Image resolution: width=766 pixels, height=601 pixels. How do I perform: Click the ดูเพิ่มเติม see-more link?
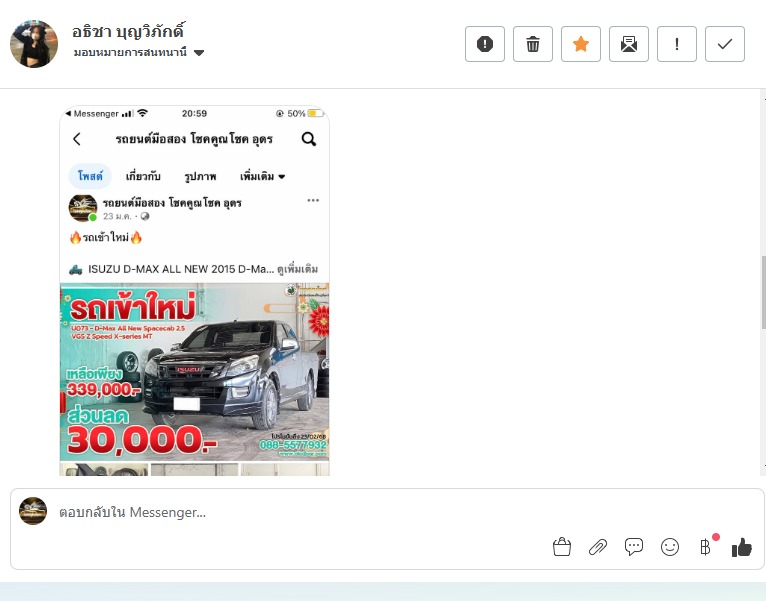pyautogui.click(x=298, y=269)
